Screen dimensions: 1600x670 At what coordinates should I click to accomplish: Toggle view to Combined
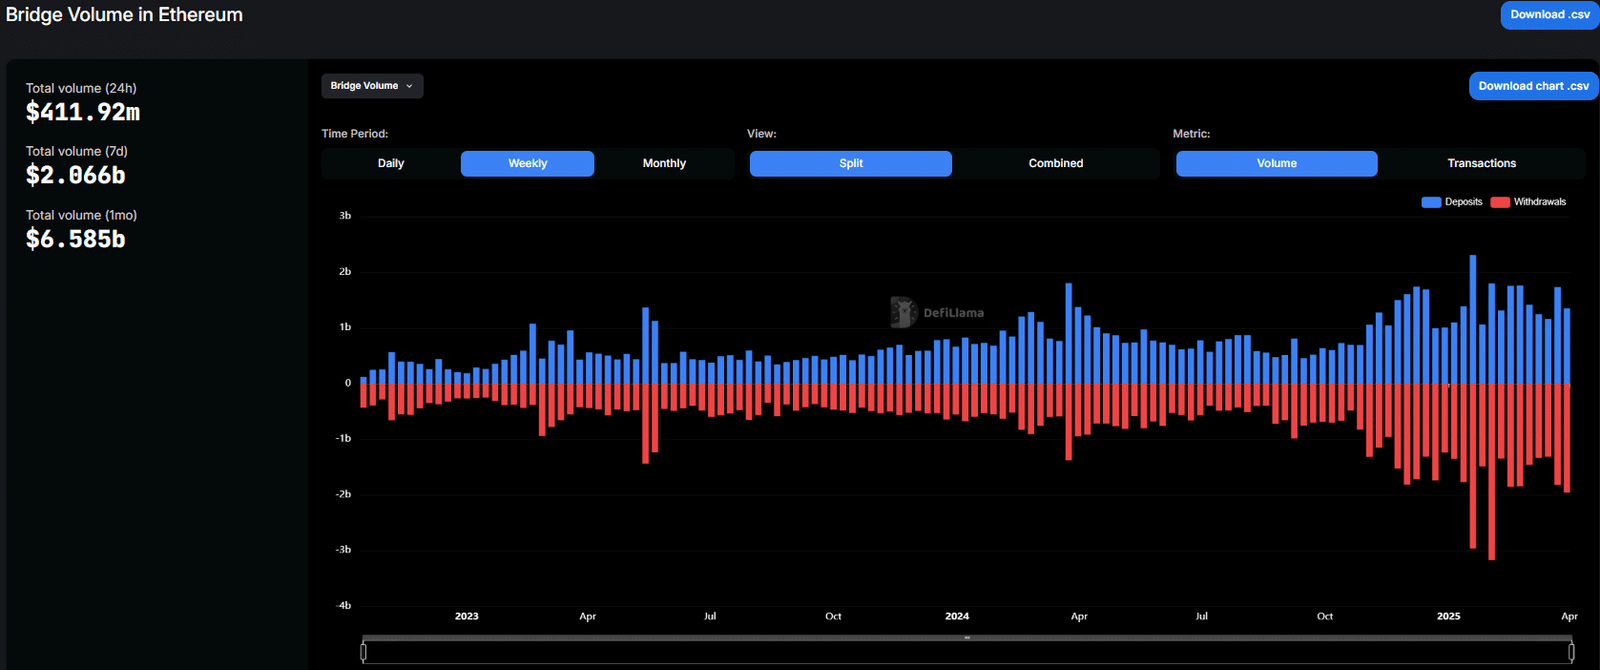(x=1055, y=163)
